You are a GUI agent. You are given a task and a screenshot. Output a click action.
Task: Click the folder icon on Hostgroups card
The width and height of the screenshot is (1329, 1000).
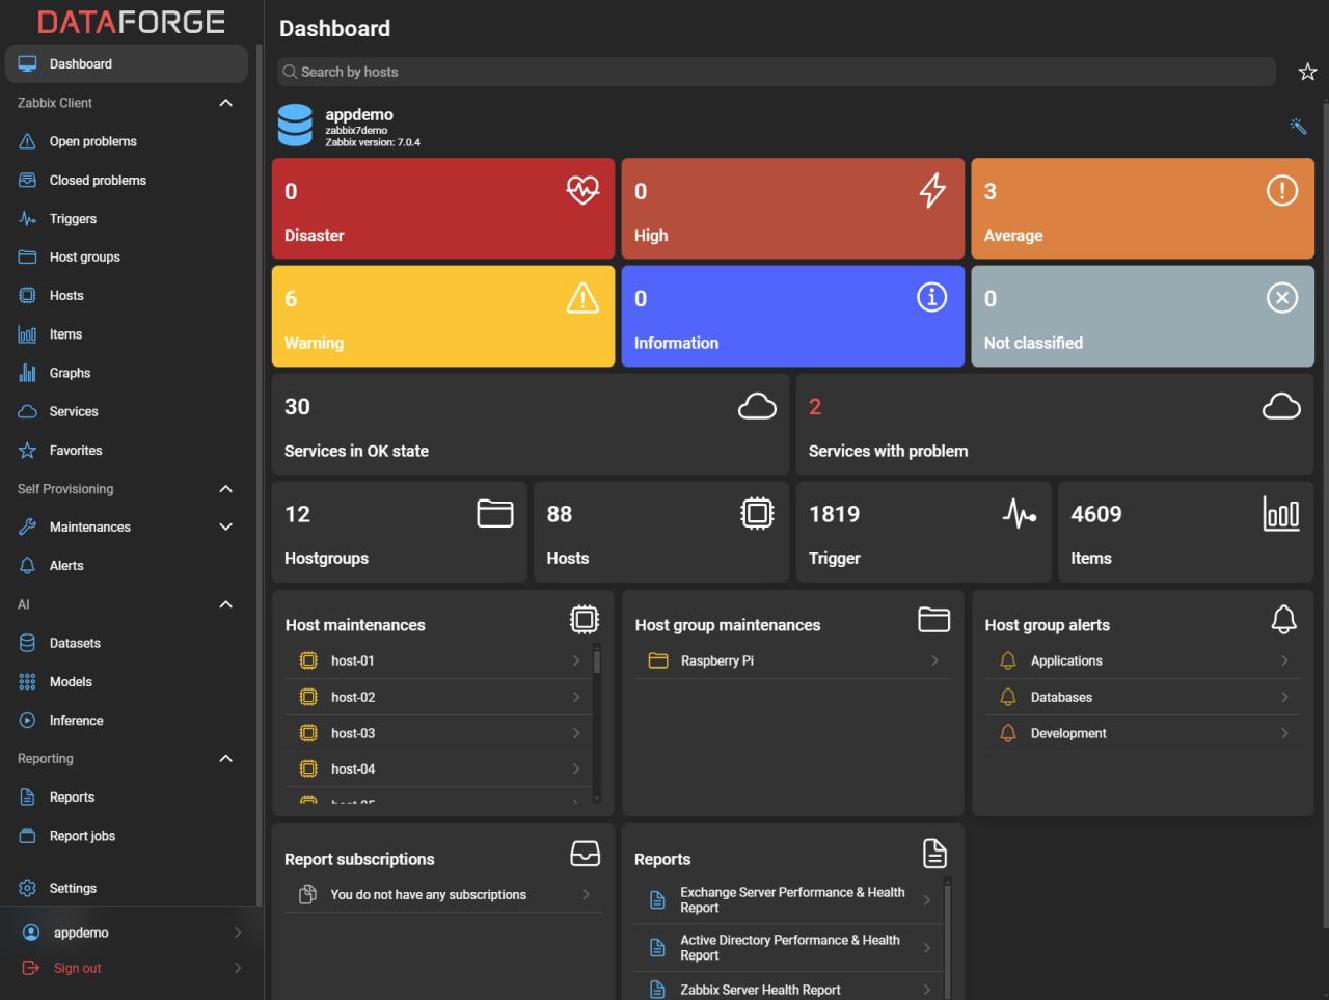click(x=495, y=513)
